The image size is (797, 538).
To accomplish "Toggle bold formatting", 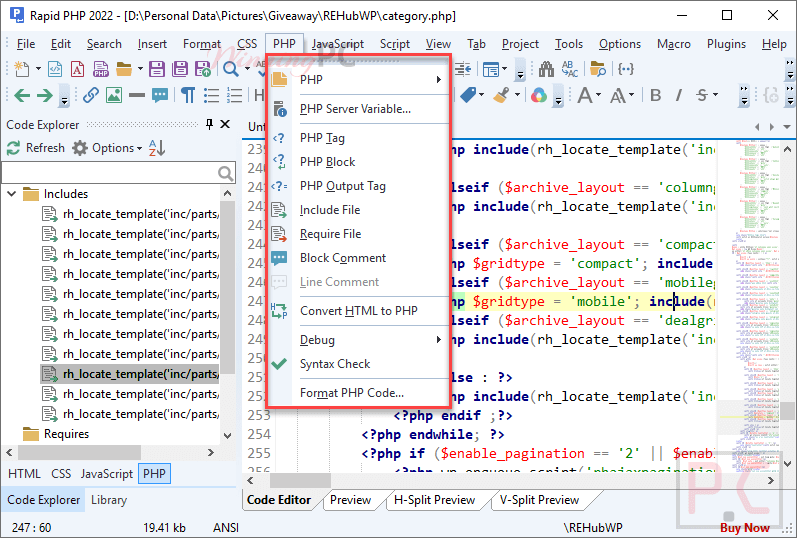I will [x=656, y=95].
